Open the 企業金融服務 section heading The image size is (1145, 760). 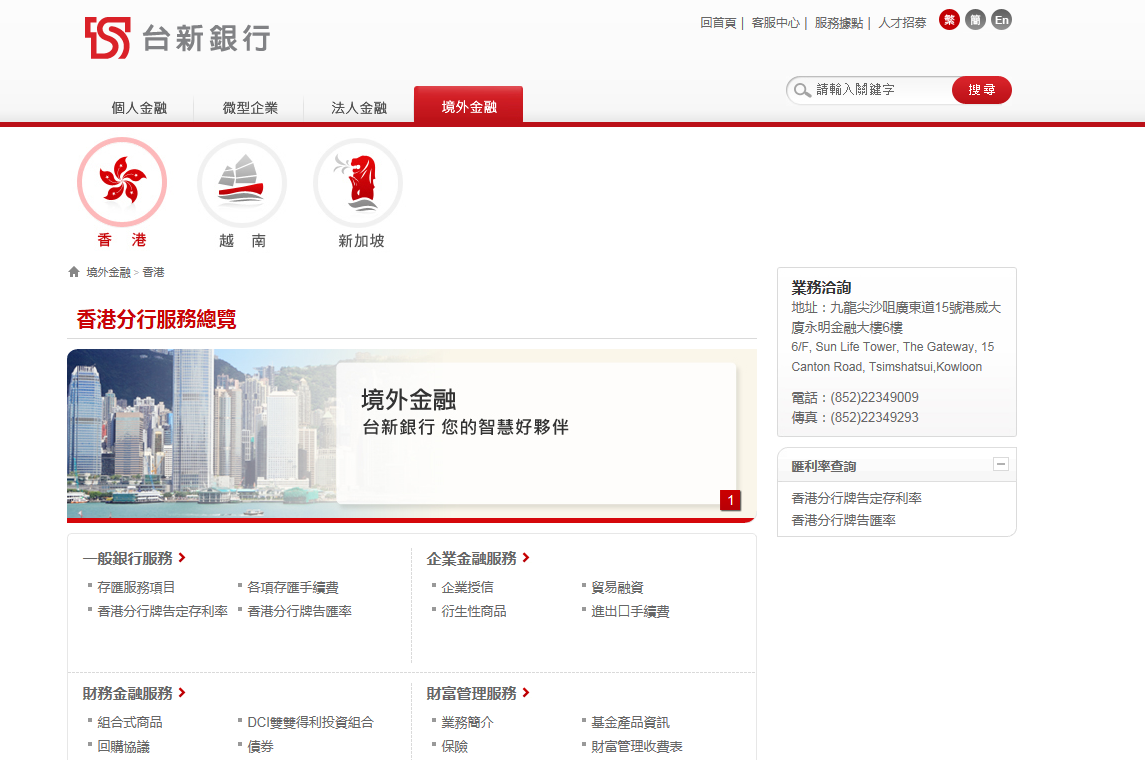tap(472, 559)
